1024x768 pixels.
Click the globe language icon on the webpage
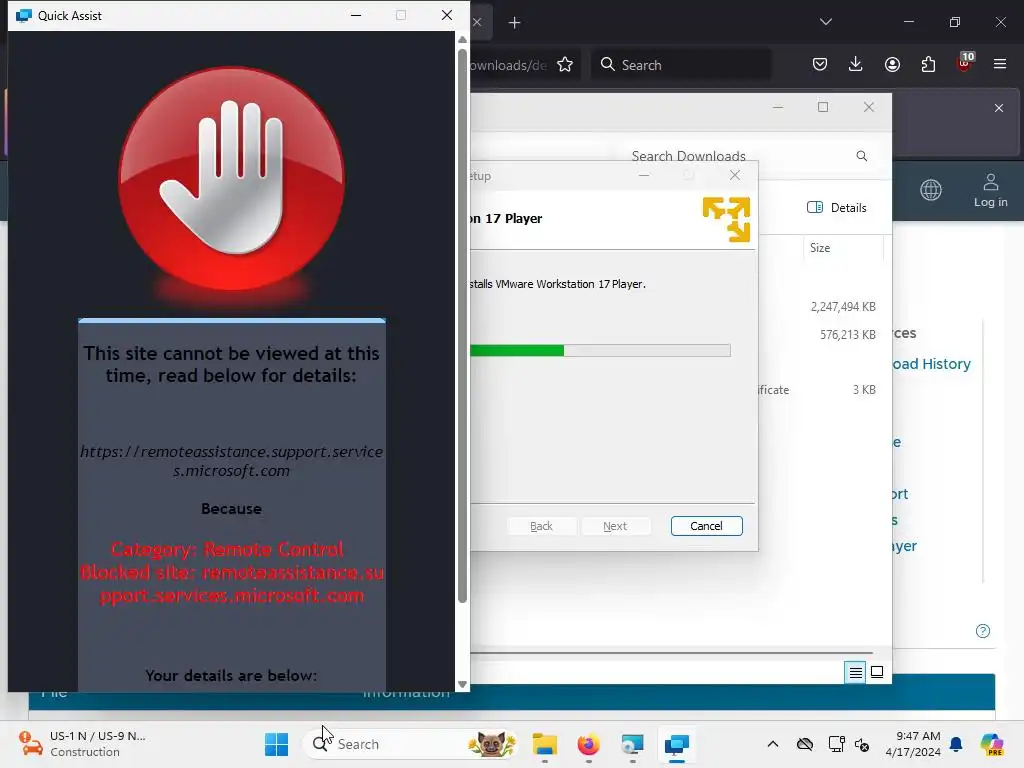pos(931,190)
